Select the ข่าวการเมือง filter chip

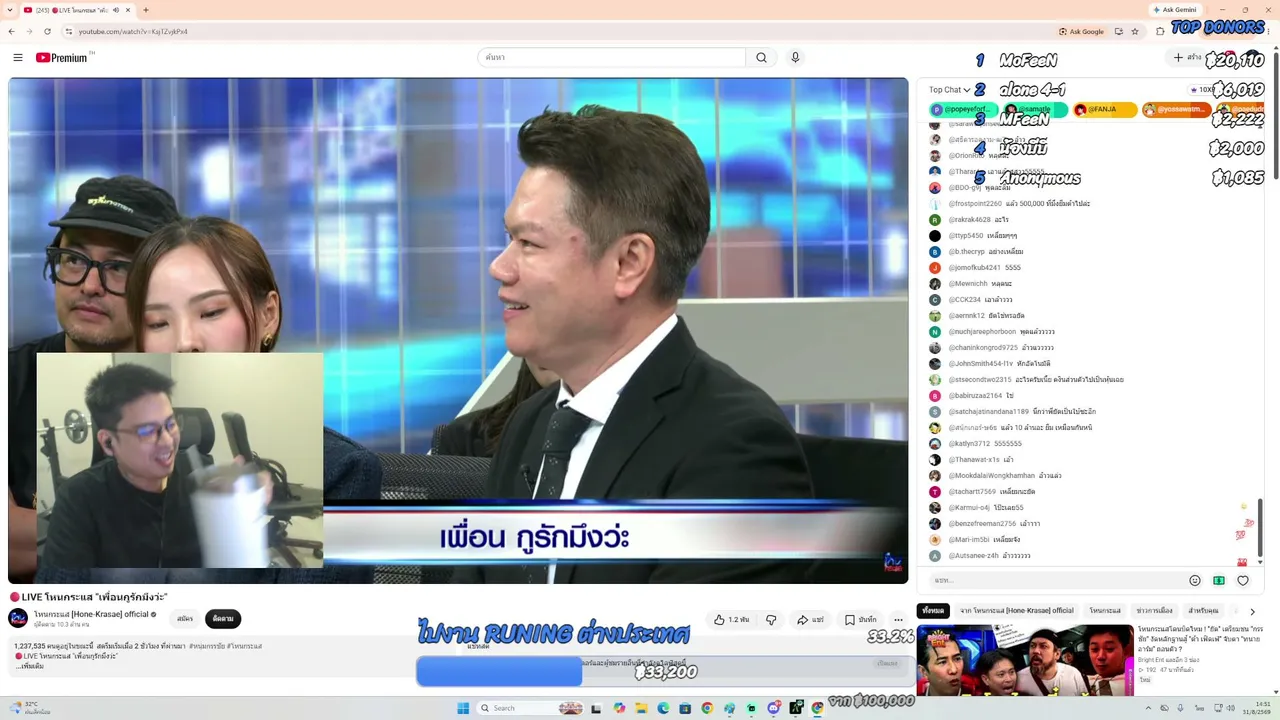(x=1155, y=610)
